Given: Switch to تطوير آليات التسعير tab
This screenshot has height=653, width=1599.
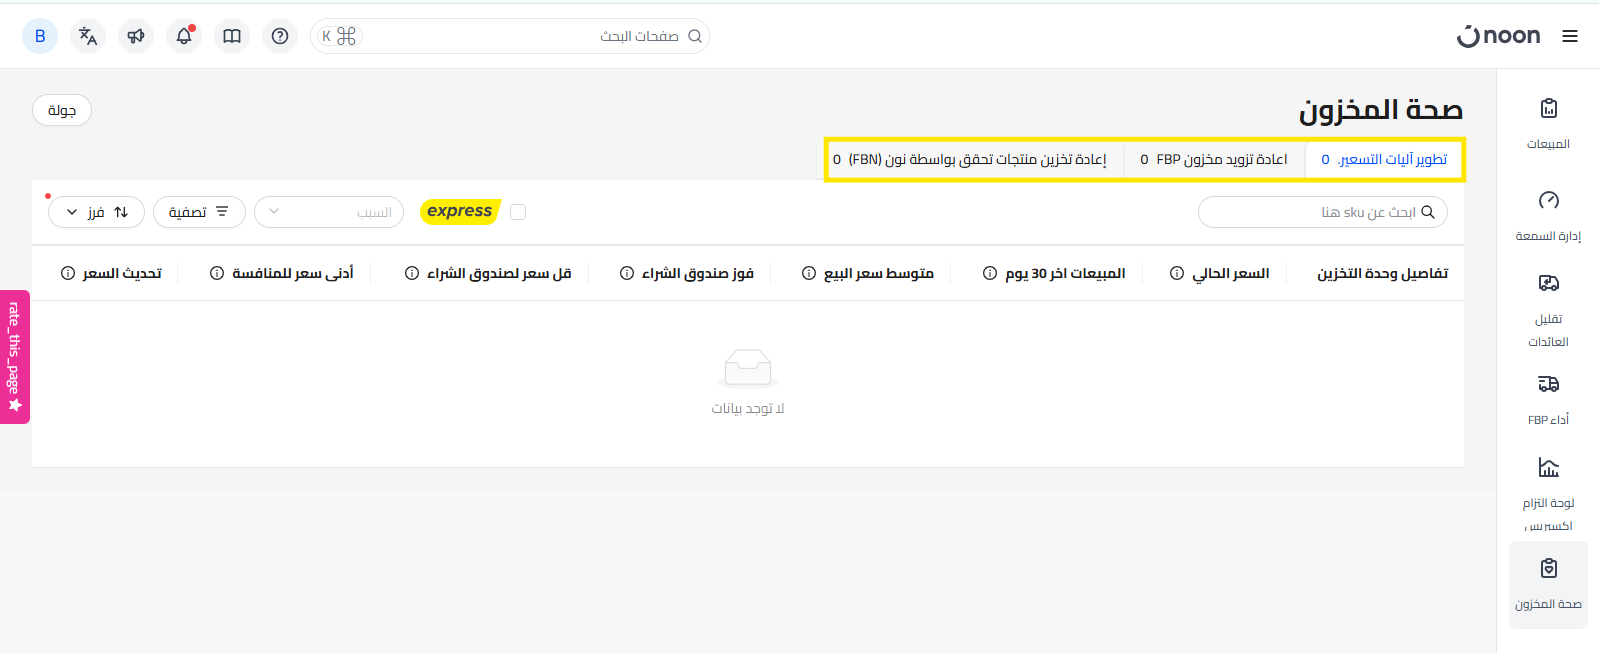Looking at the screenshot, I should pyautogui.click(x=1384, y=159).
